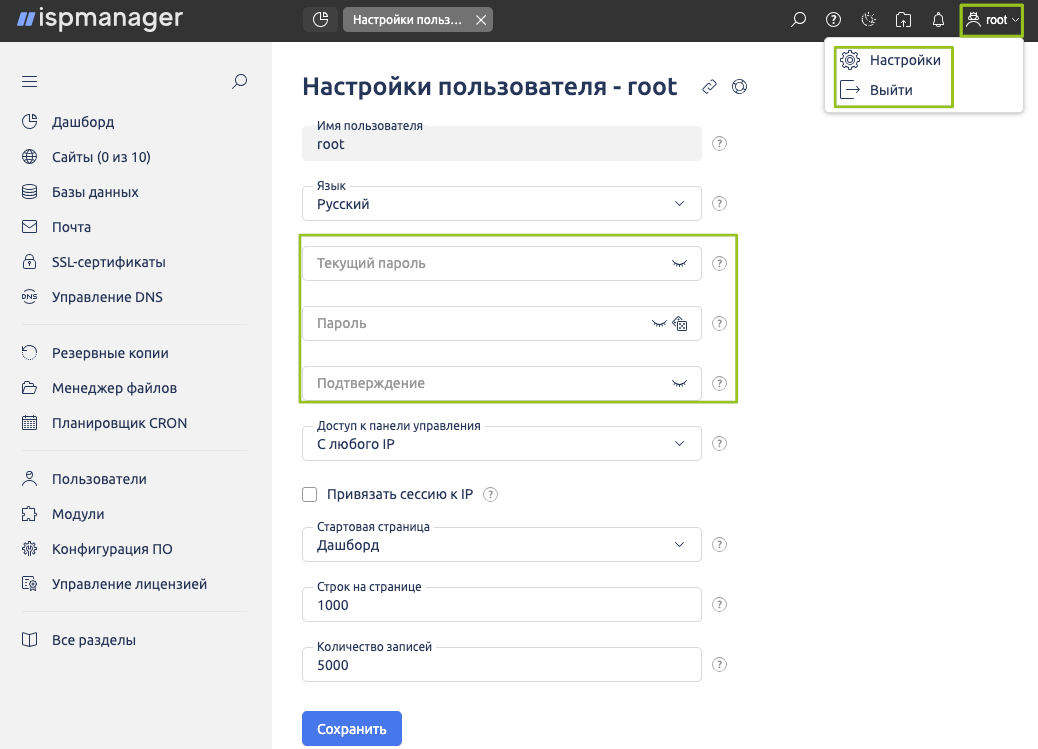The image size is (1038, 749).
Task: Click the Строк на странице input field
Action: click(x=501, y=605)
